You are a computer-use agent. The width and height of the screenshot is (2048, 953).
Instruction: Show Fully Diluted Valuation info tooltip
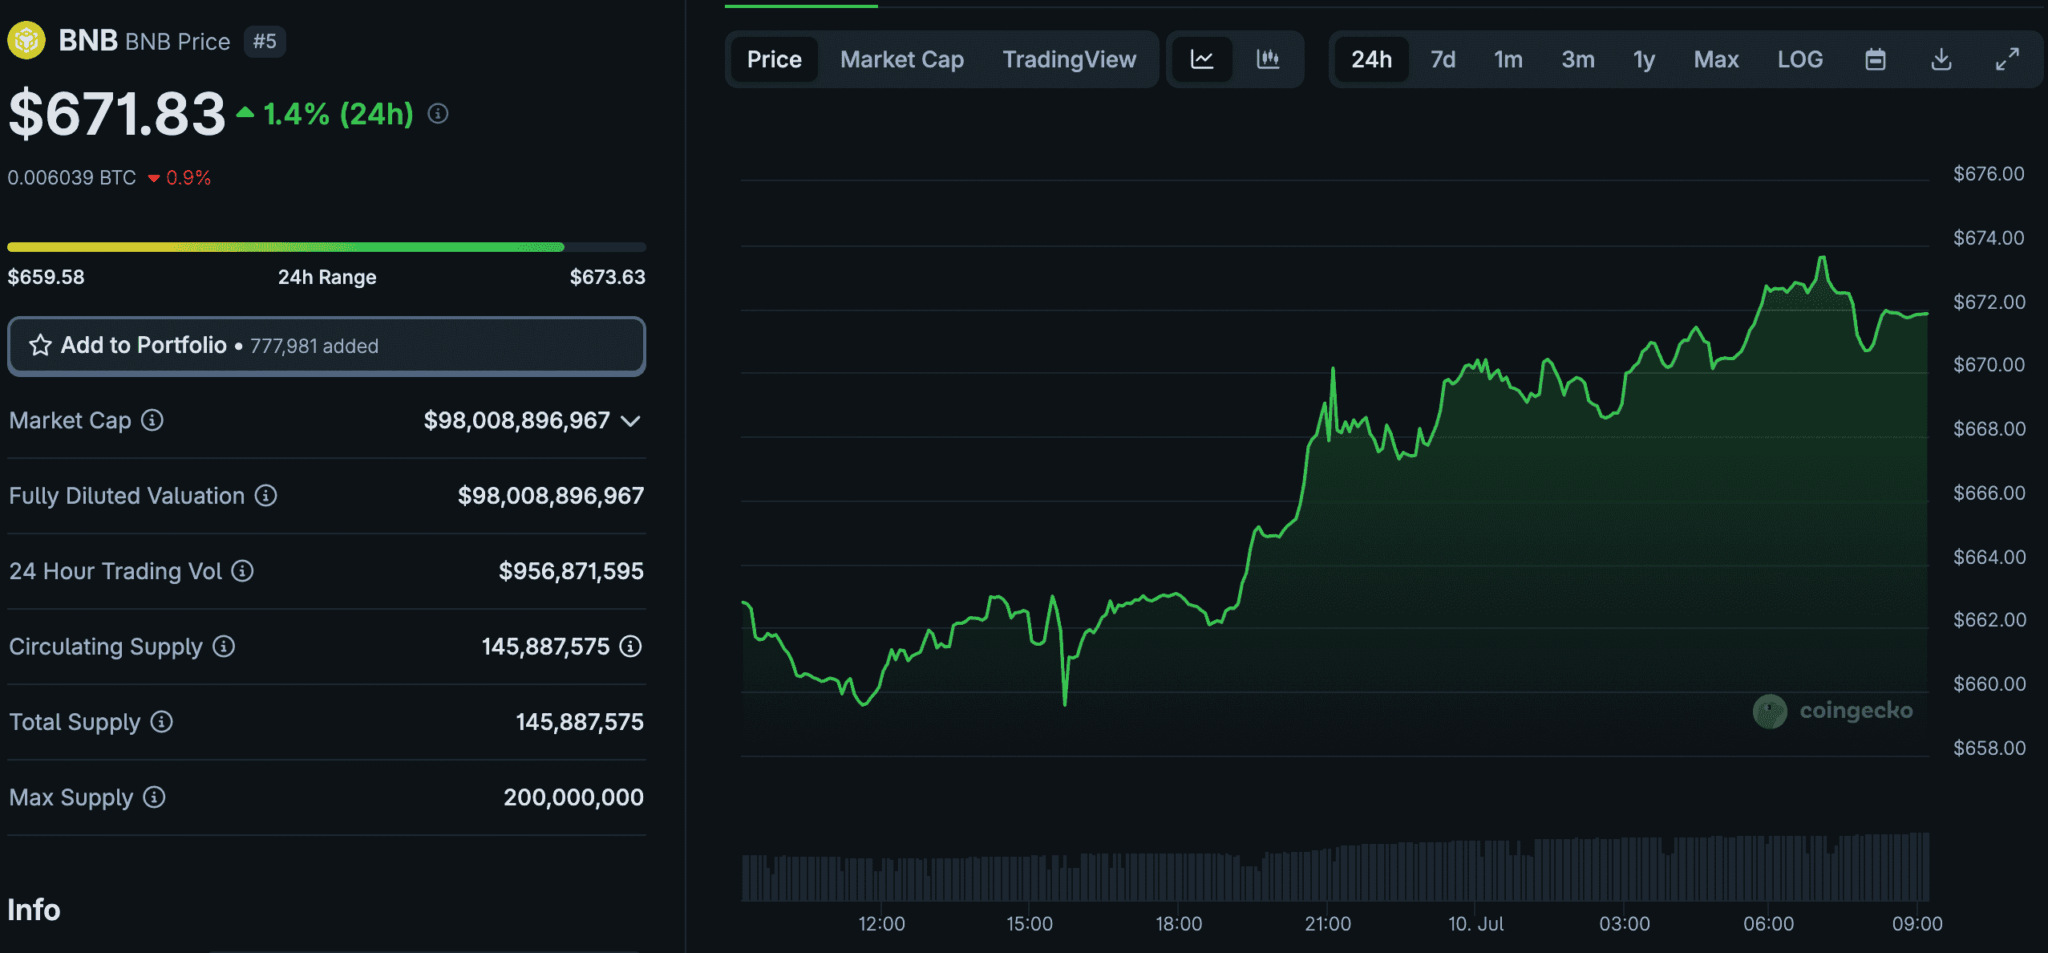coord(266,495)
